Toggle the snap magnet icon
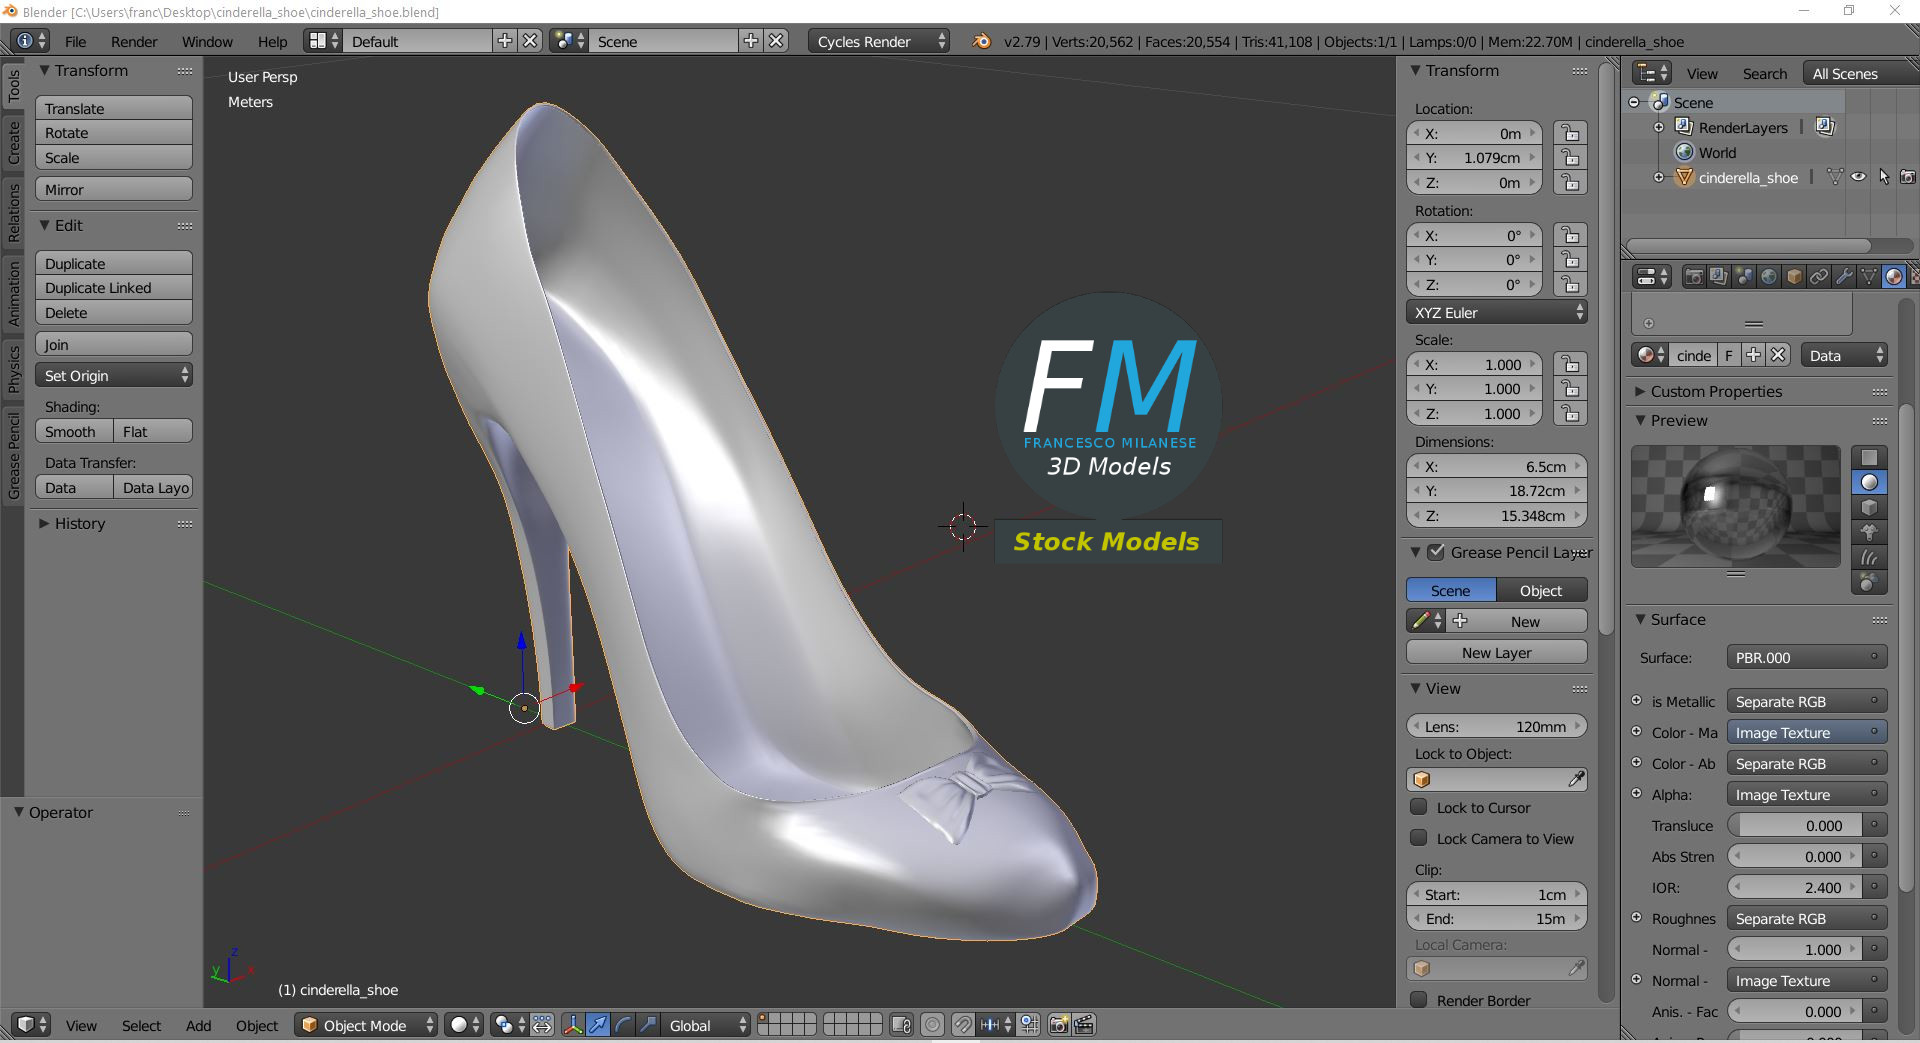 click(962, 1025)
